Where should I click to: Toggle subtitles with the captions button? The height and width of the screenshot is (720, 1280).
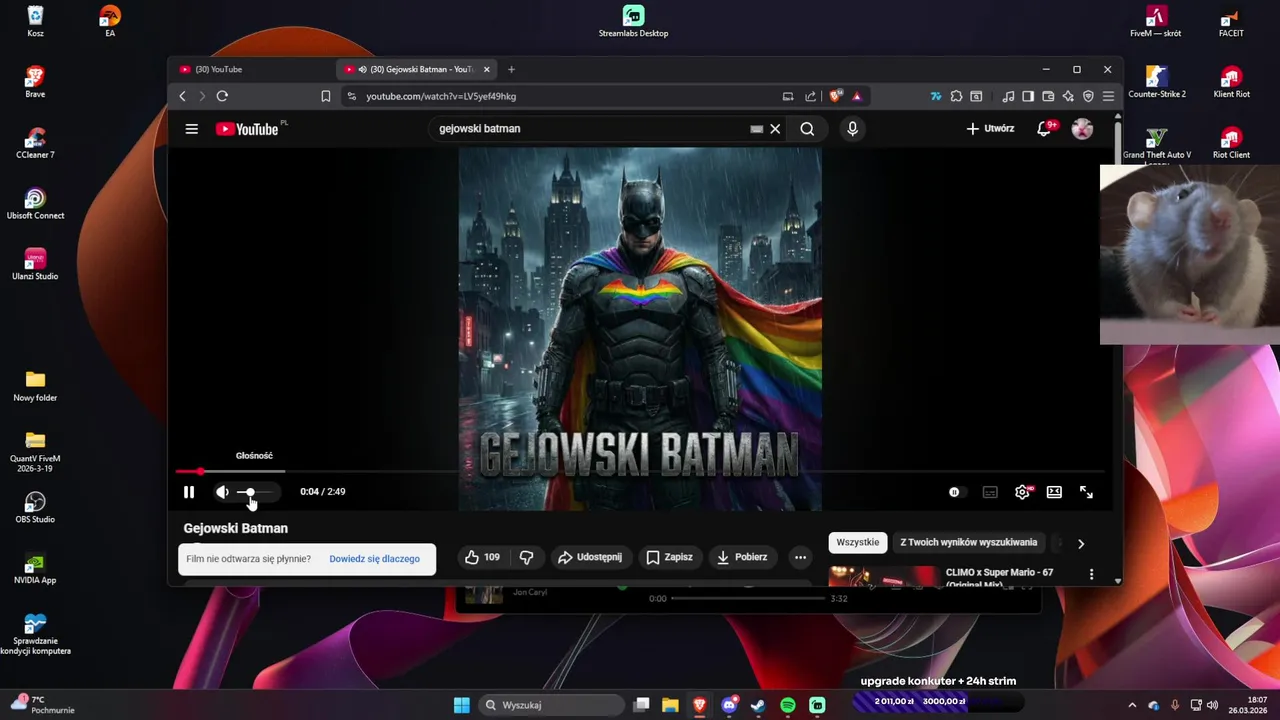pyautogui.click(x=990, y=492)
